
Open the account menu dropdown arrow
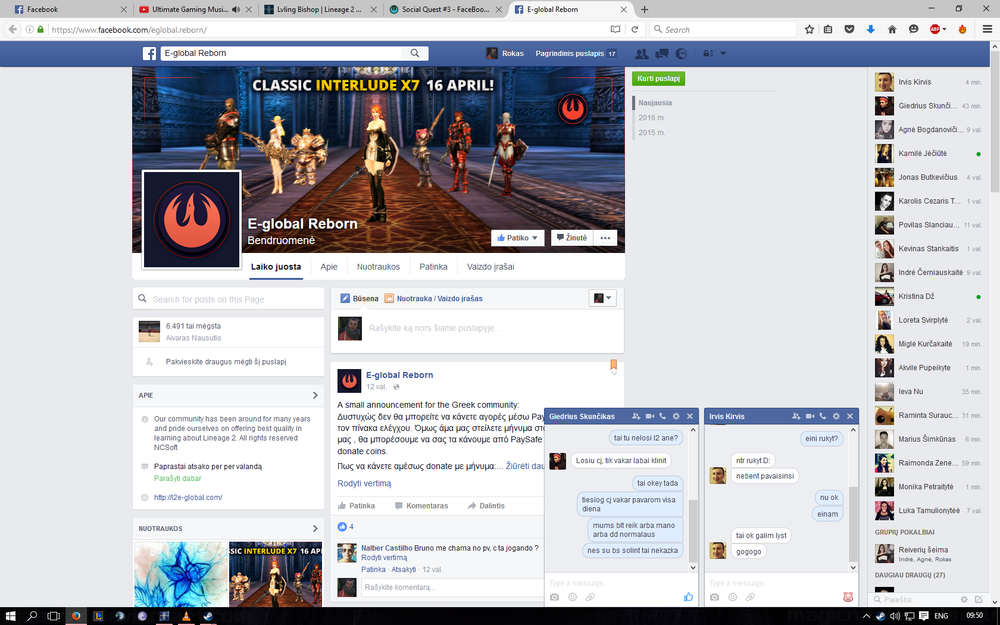(723, 53)
